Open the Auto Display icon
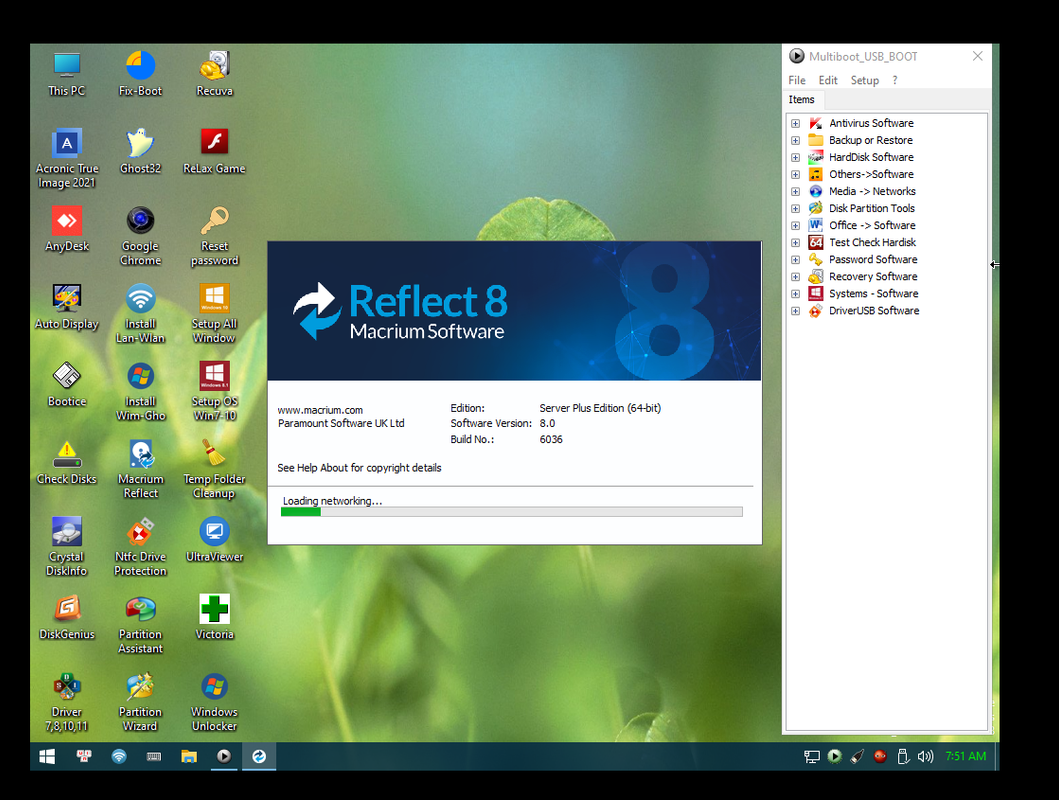1059x800 pixels. point(67,307)
